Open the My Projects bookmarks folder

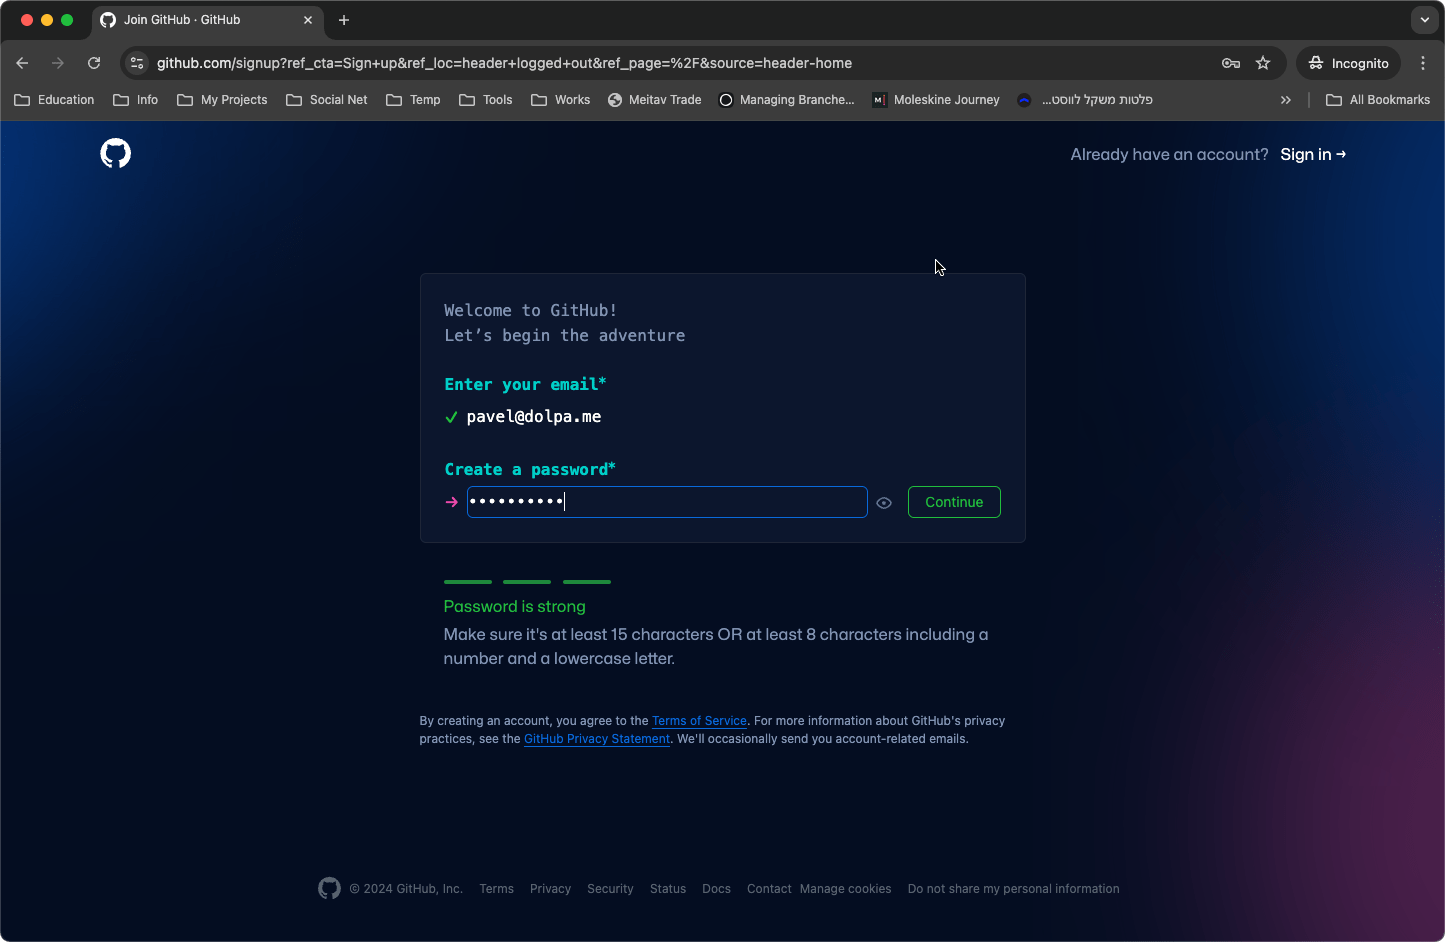point(222,100)
